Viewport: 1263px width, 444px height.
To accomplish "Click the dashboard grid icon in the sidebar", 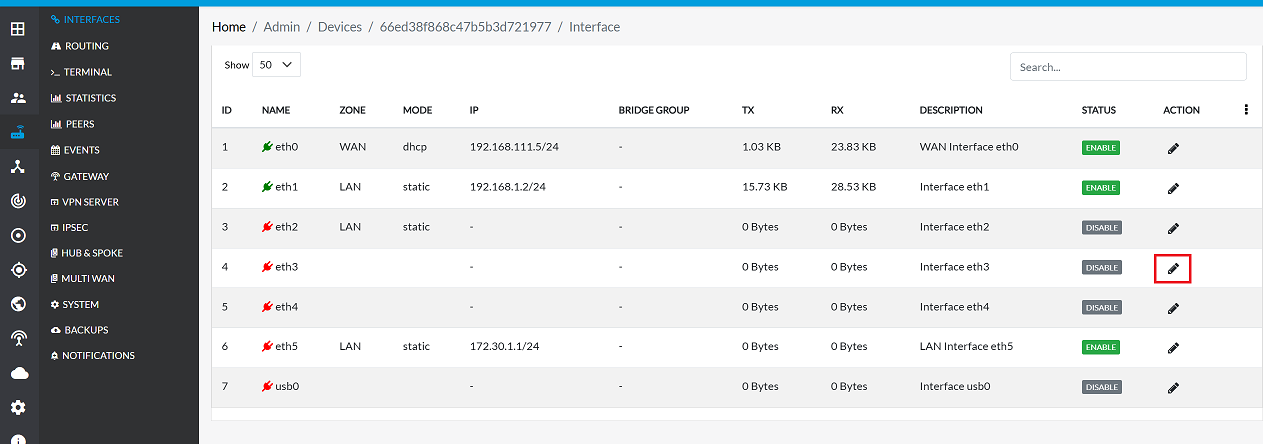I will pos(18,28).
